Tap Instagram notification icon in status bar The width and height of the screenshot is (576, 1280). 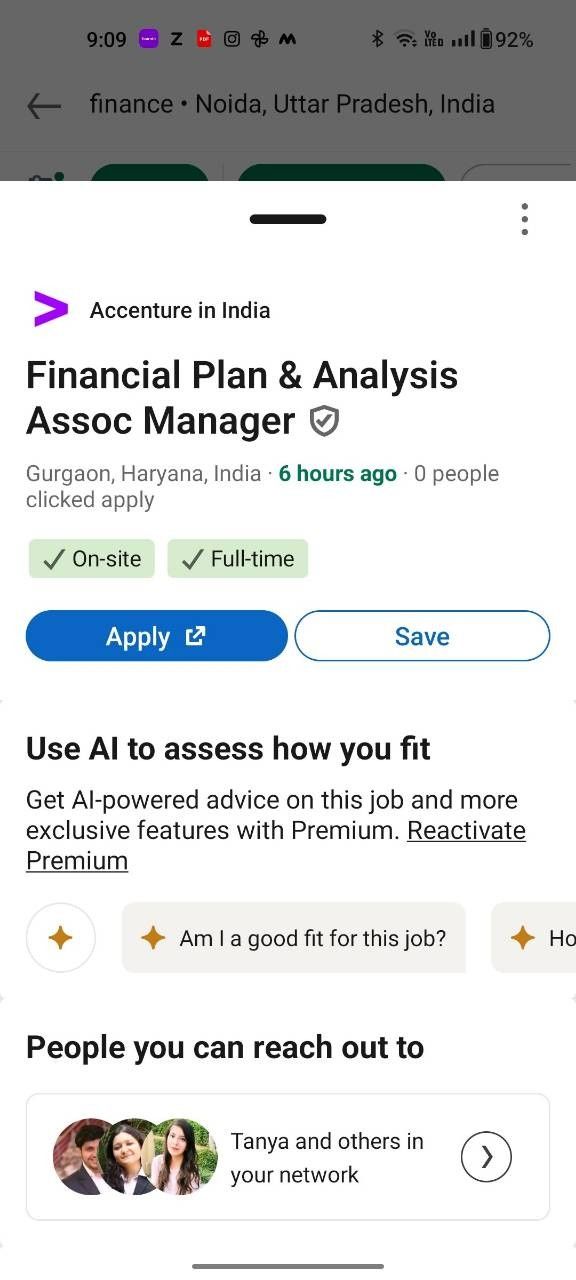[232, 39]
